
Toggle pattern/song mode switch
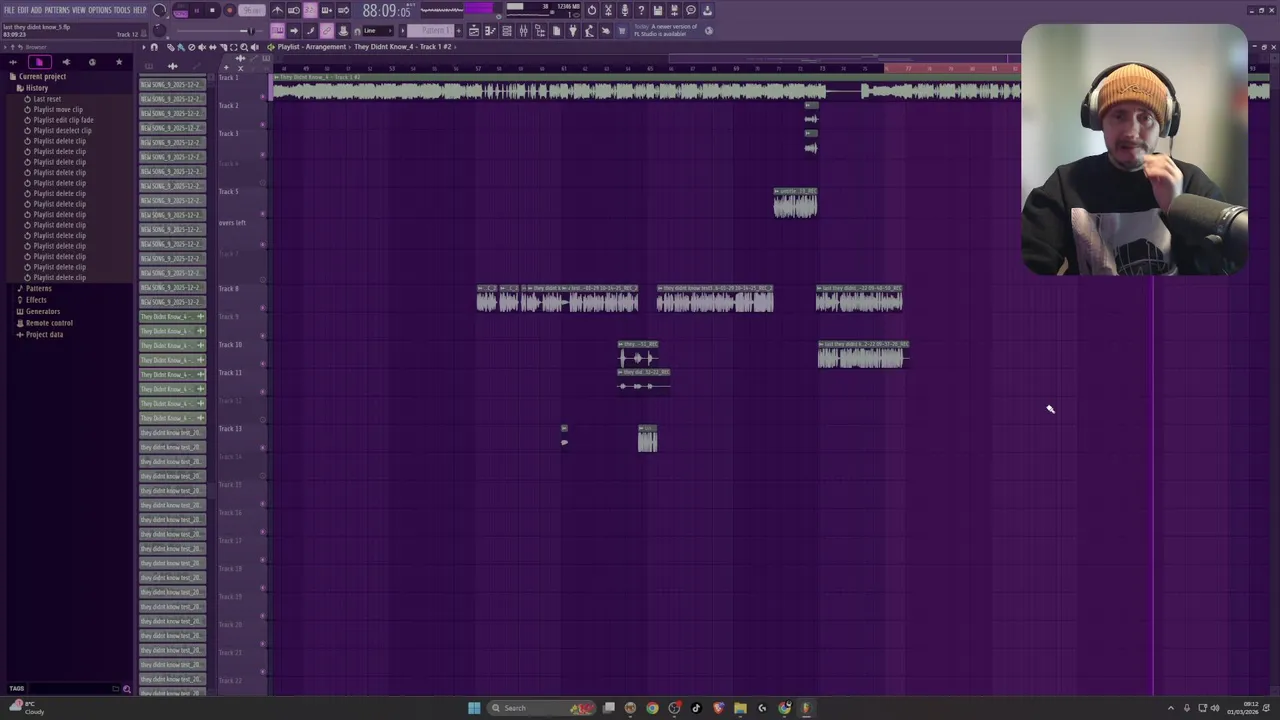[181, 10]
